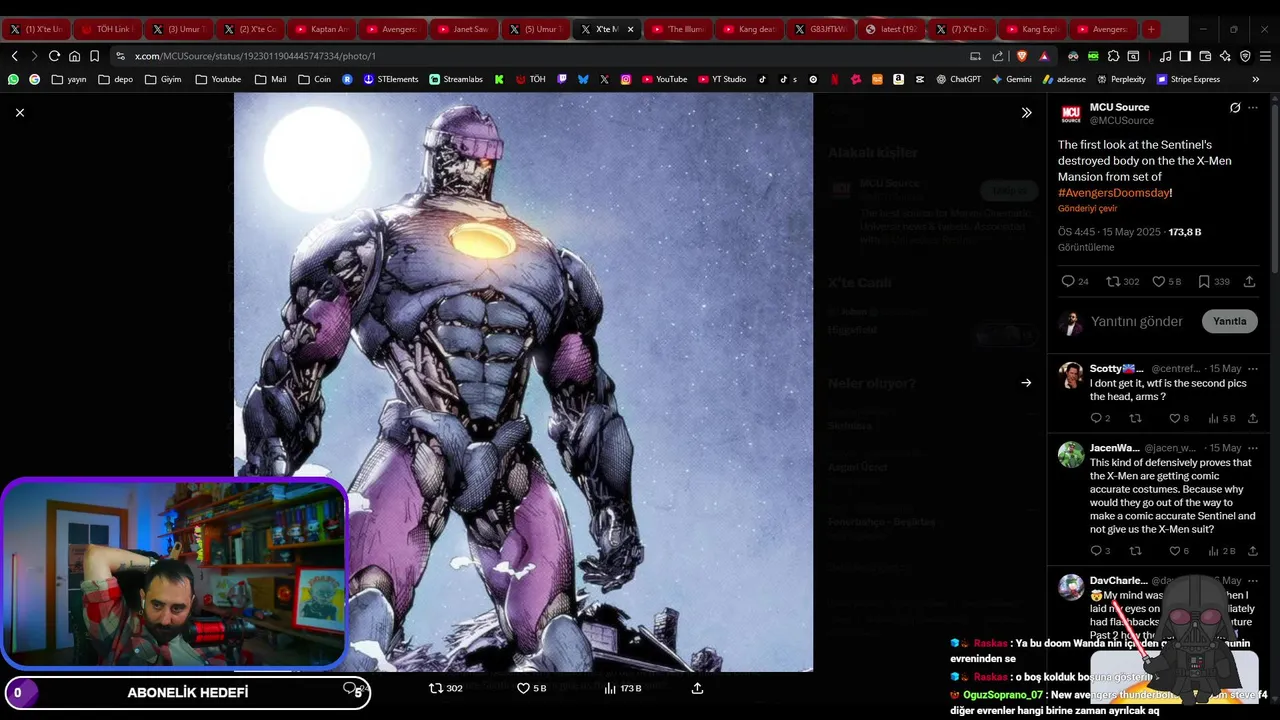Go to browser home page
This screenshot has width=1280, height=720.
(74, 56)
